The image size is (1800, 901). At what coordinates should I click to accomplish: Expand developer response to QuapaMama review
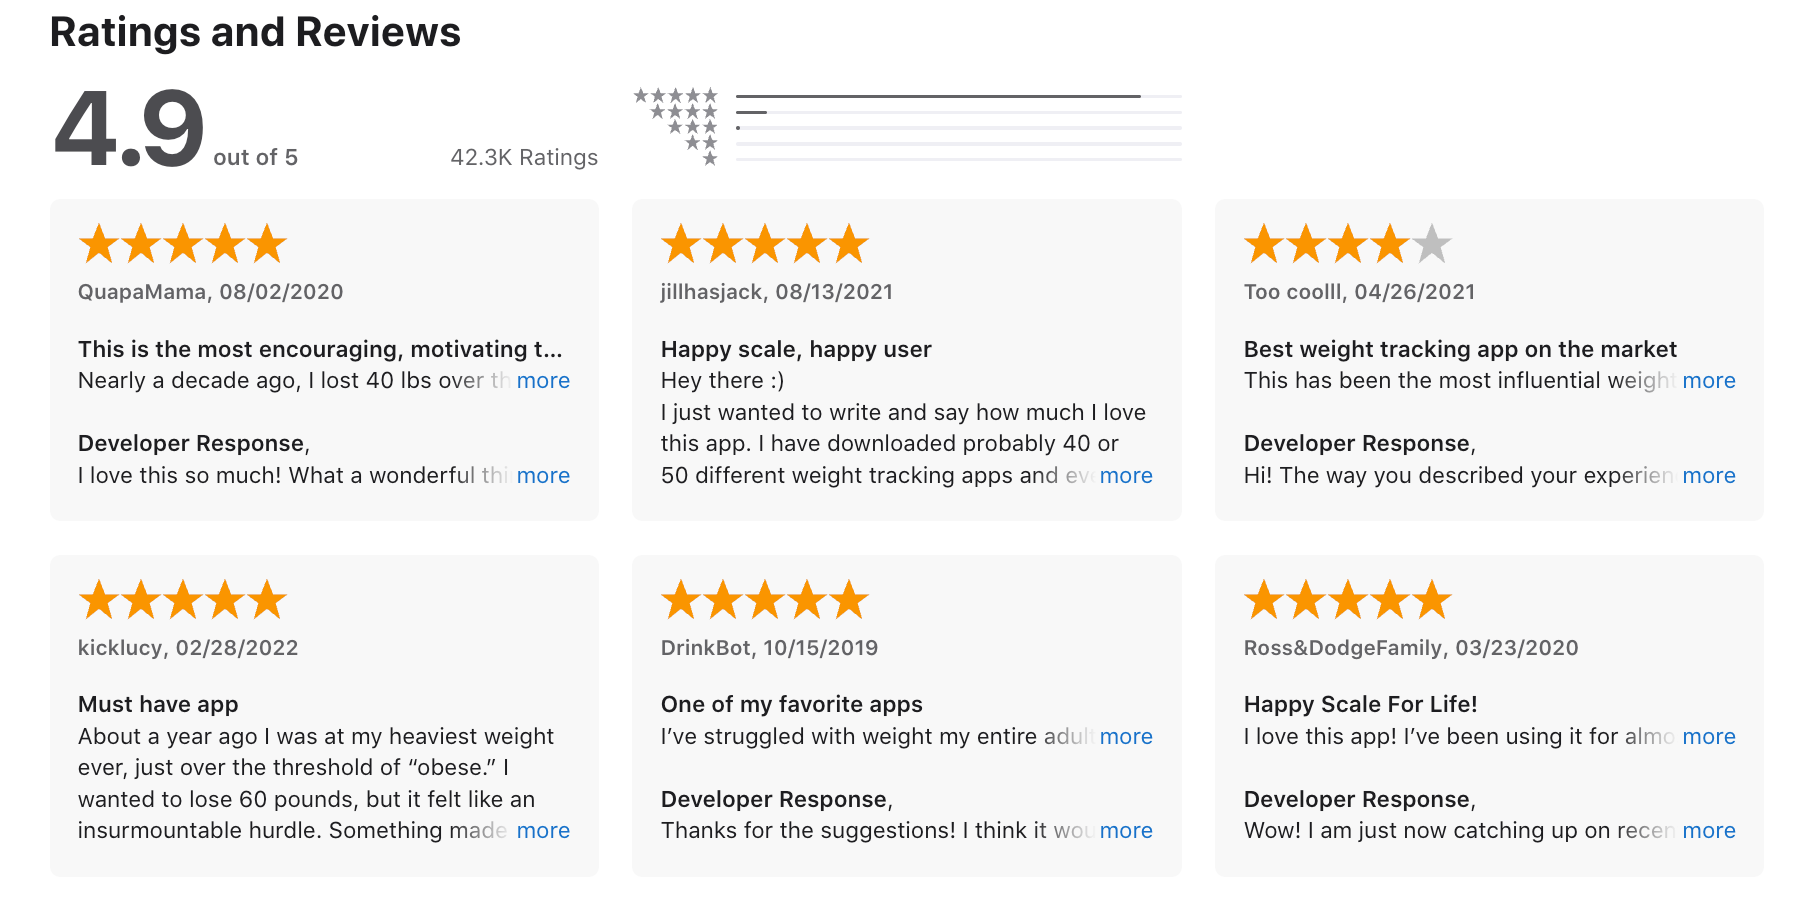(x=543, y=476)
